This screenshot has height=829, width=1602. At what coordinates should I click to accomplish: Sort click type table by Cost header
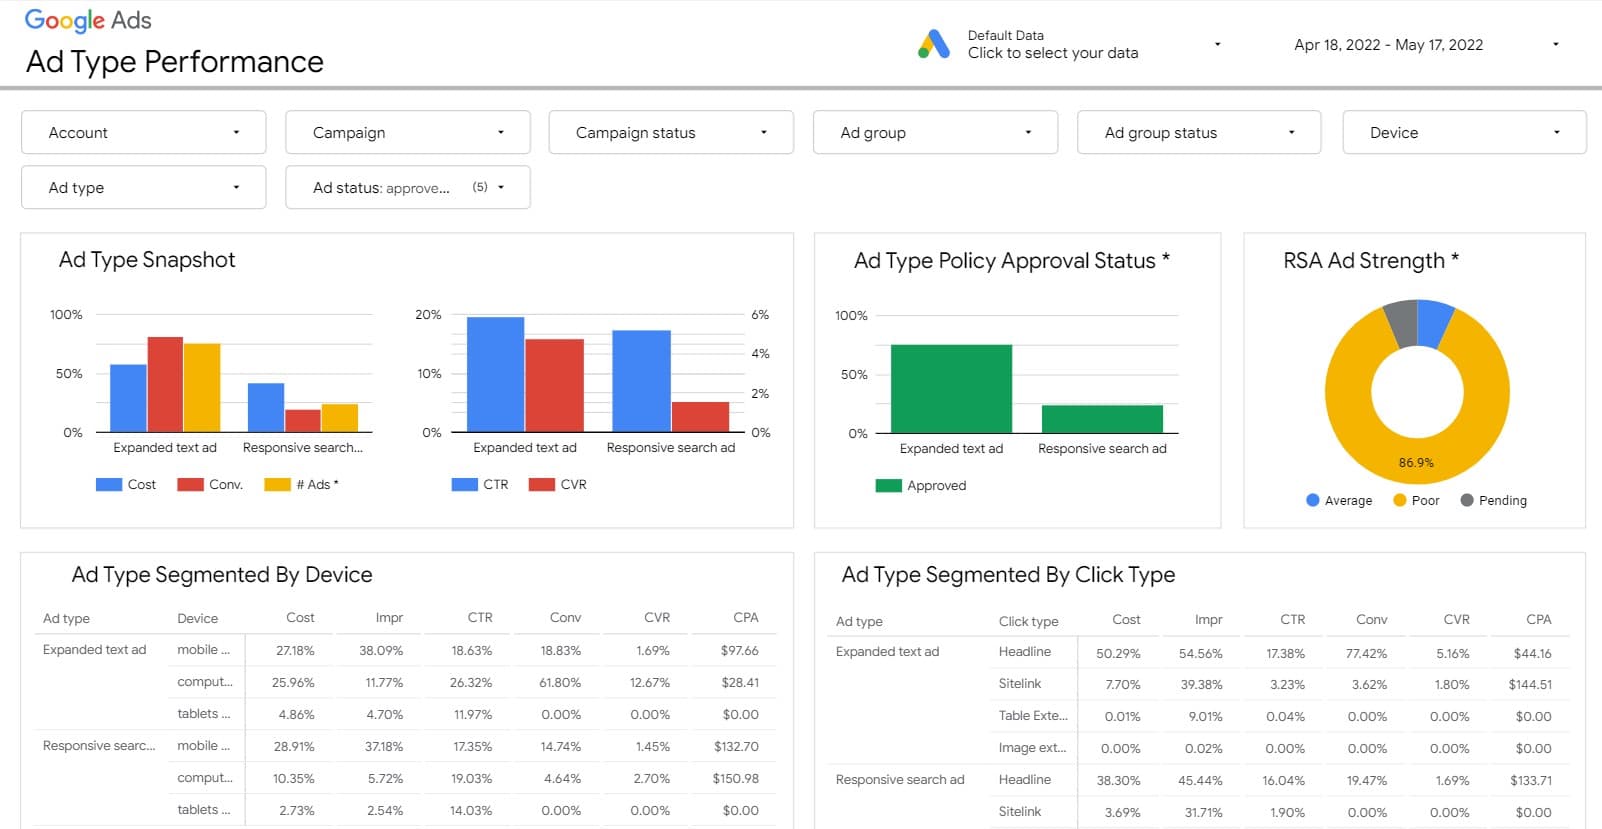click(1126, 620)
